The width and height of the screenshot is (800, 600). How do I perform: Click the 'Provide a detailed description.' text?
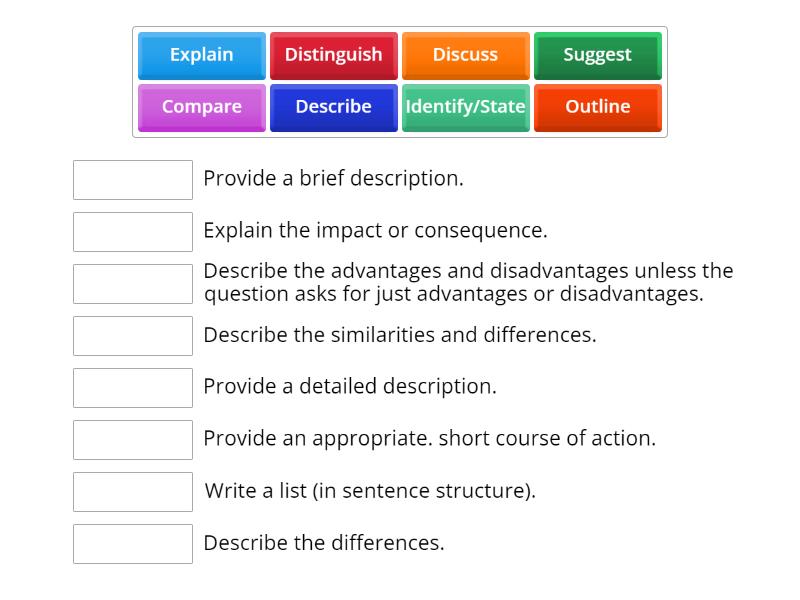[x=350, y=387]
